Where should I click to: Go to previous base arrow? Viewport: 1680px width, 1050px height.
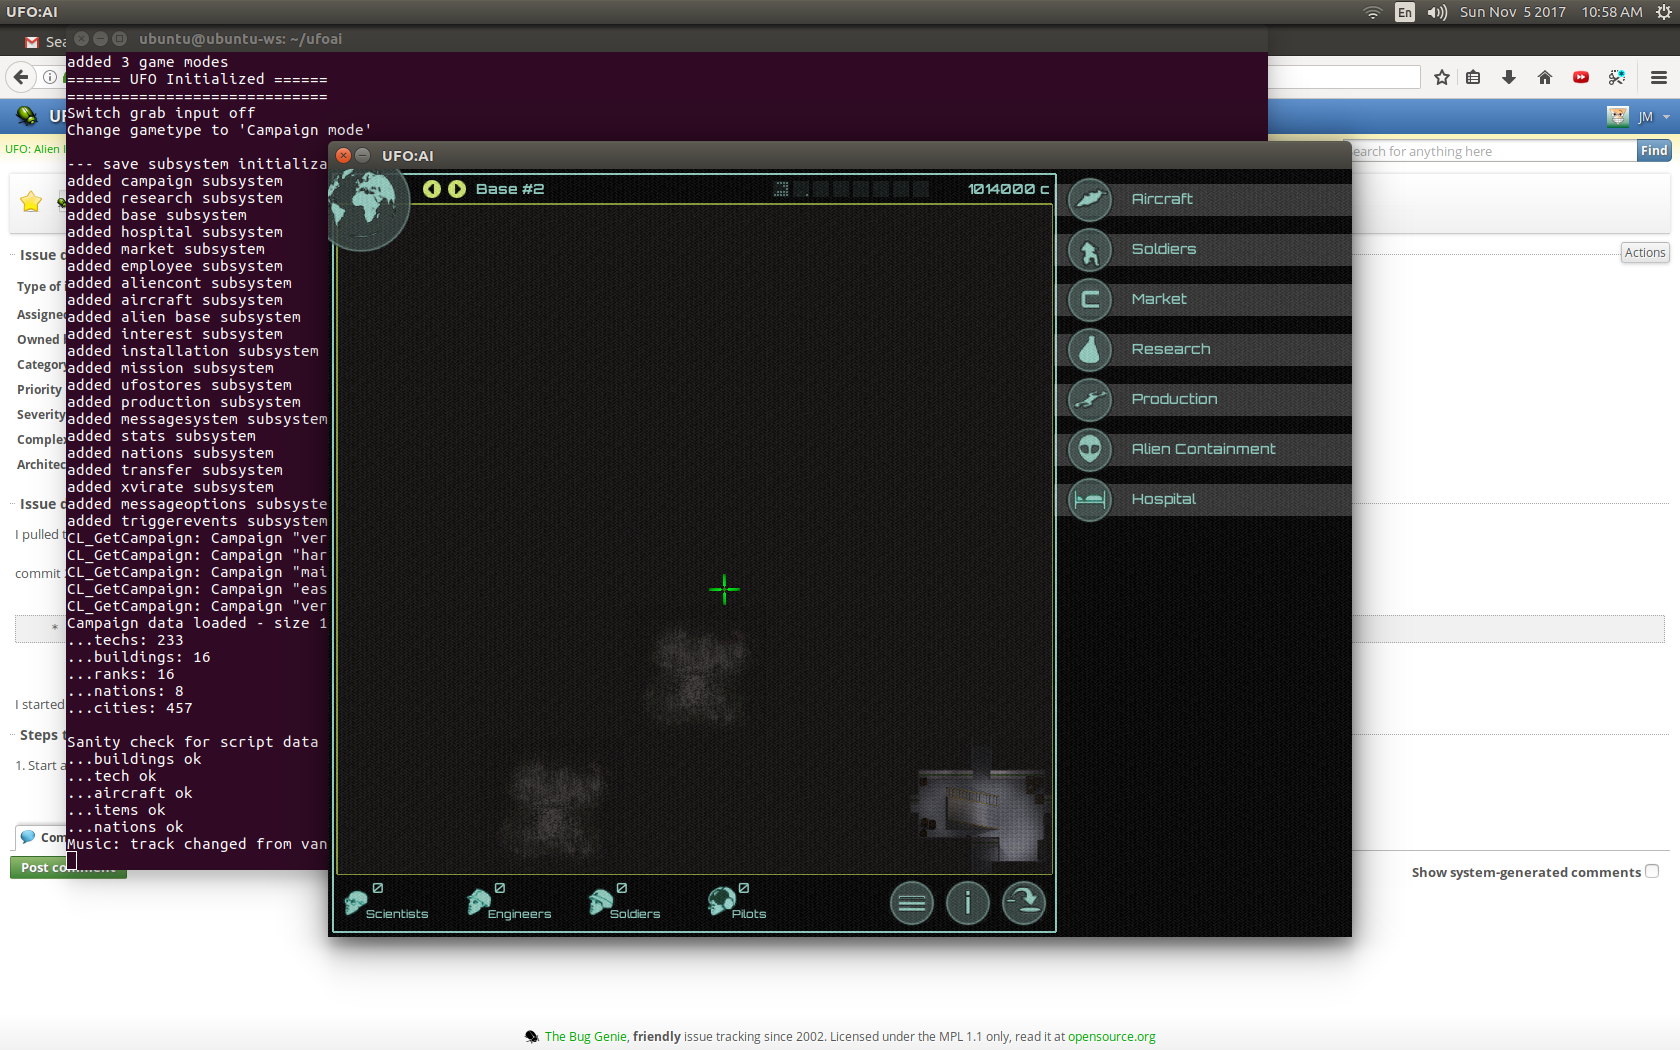coord(432,189)
